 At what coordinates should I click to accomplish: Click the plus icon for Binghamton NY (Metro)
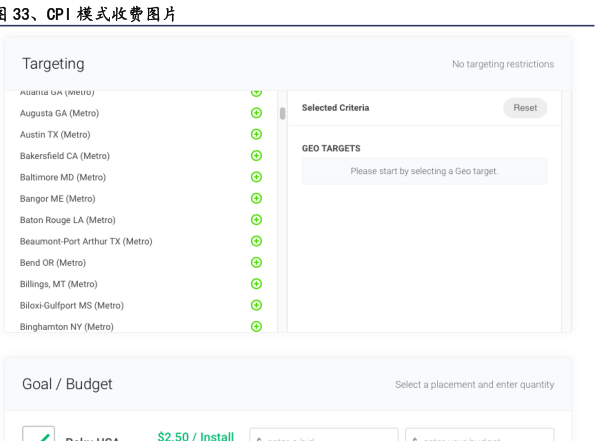pyautogui.click(x=257, y=326)
